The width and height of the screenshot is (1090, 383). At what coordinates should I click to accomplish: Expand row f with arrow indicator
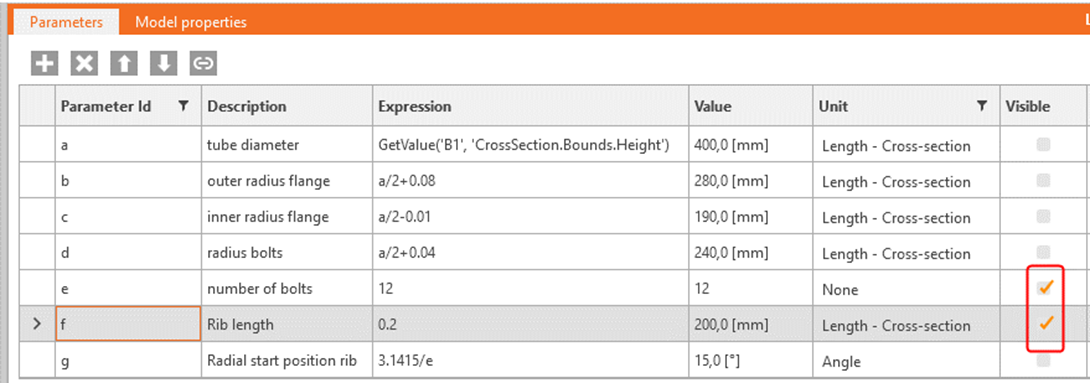point(37,324)
